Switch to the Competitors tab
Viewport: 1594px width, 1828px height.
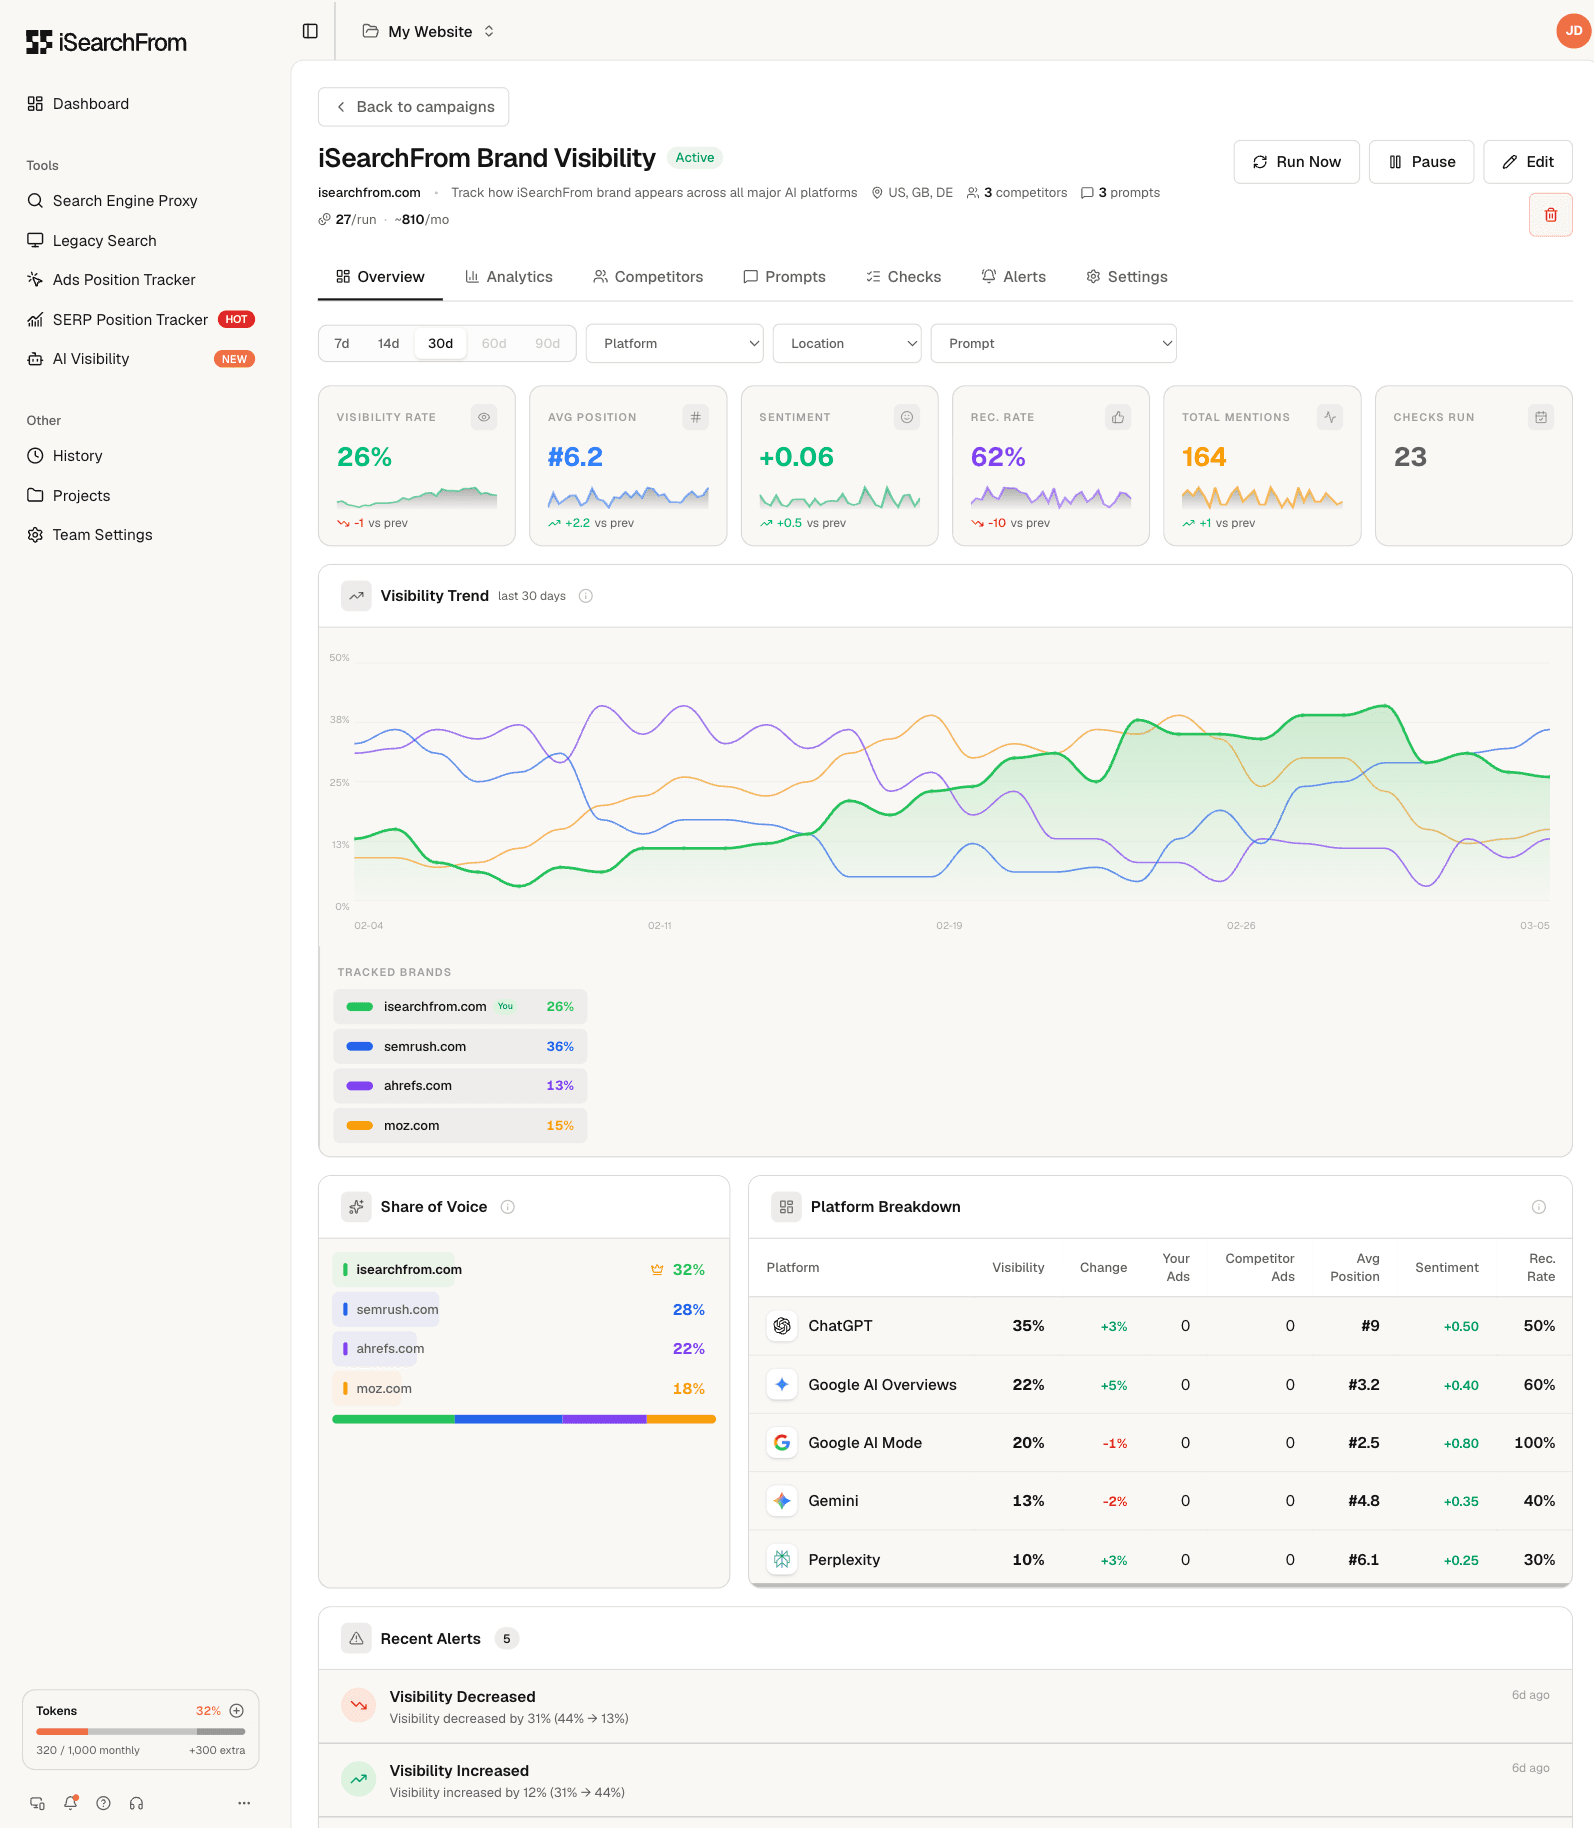648,277
